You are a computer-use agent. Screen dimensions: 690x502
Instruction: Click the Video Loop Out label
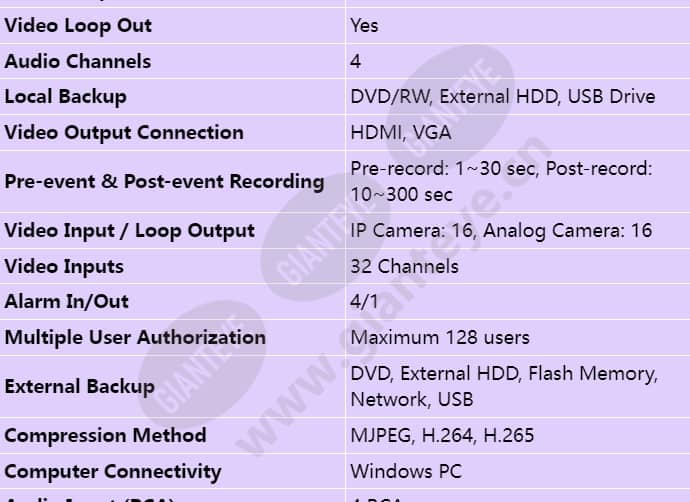coord(78,26)
